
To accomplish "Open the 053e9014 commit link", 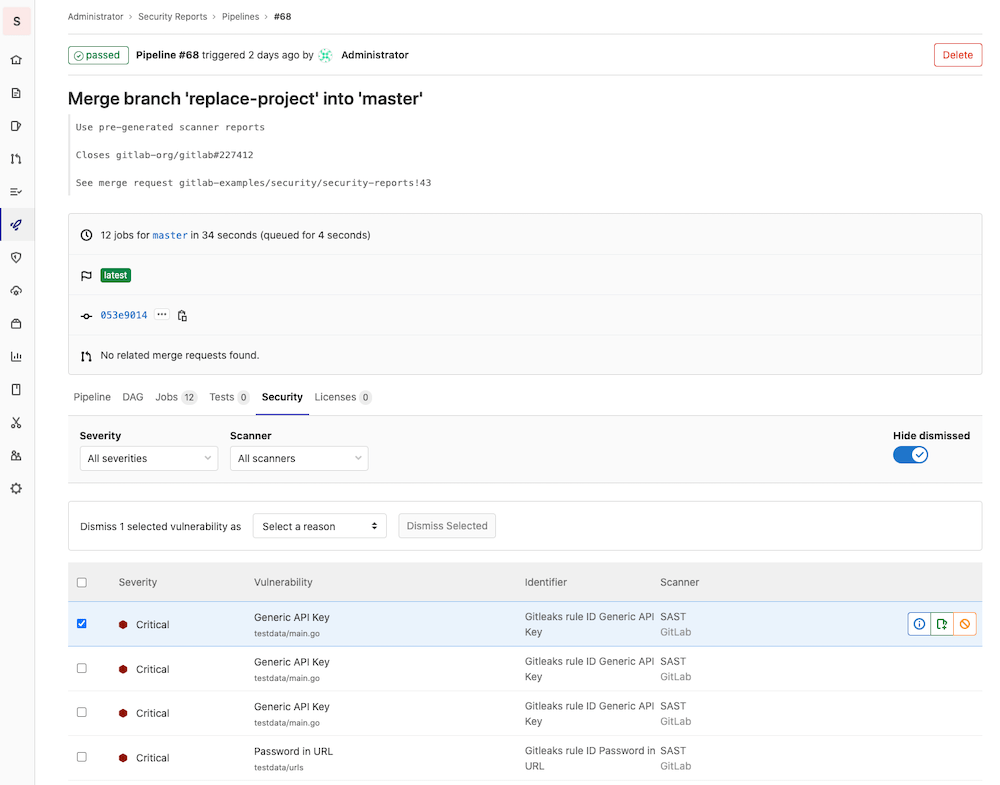I will coord(123,315).
